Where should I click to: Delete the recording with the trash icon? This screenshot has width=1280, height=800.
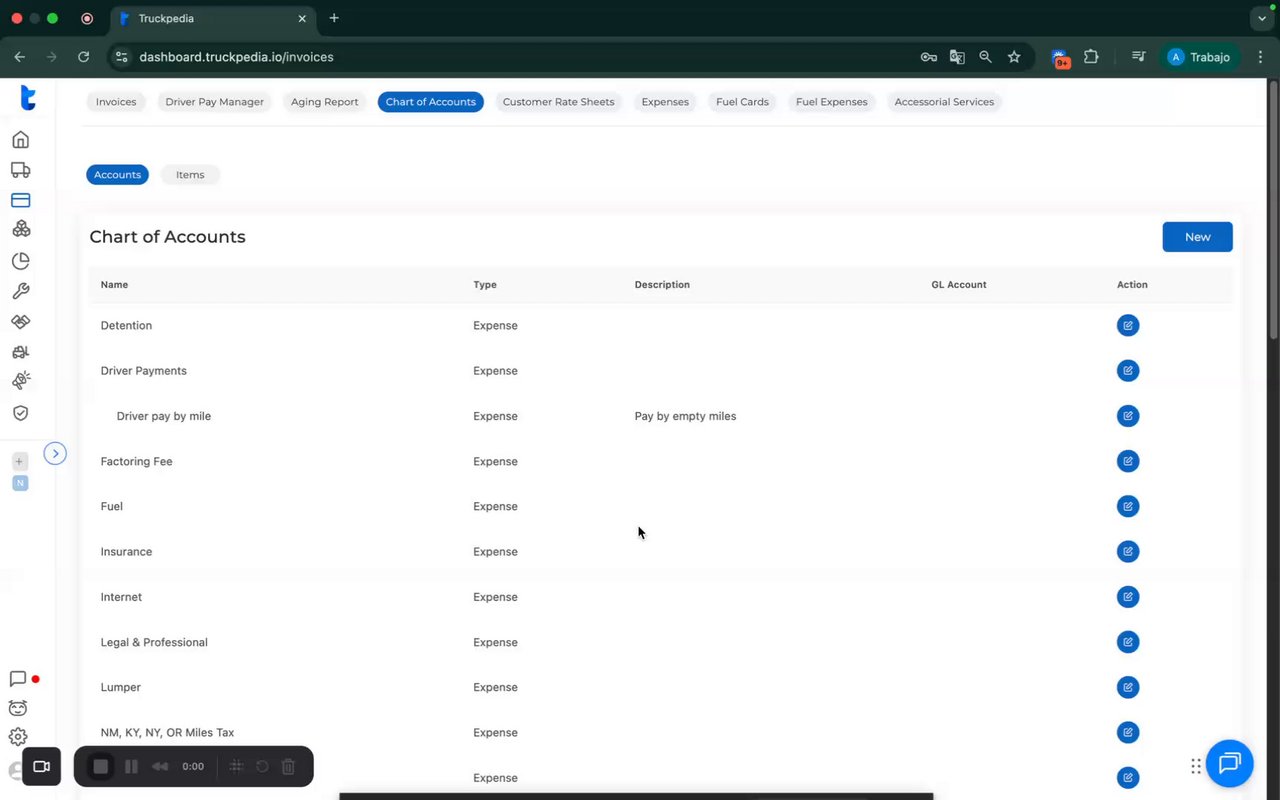(x=288, y=767)
